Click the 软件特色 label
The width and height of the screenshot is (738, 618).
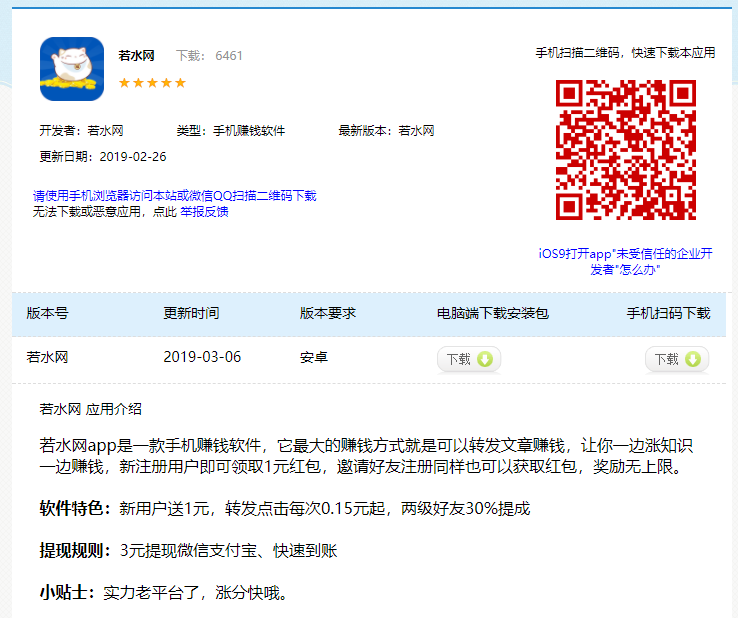coord(75,509)
